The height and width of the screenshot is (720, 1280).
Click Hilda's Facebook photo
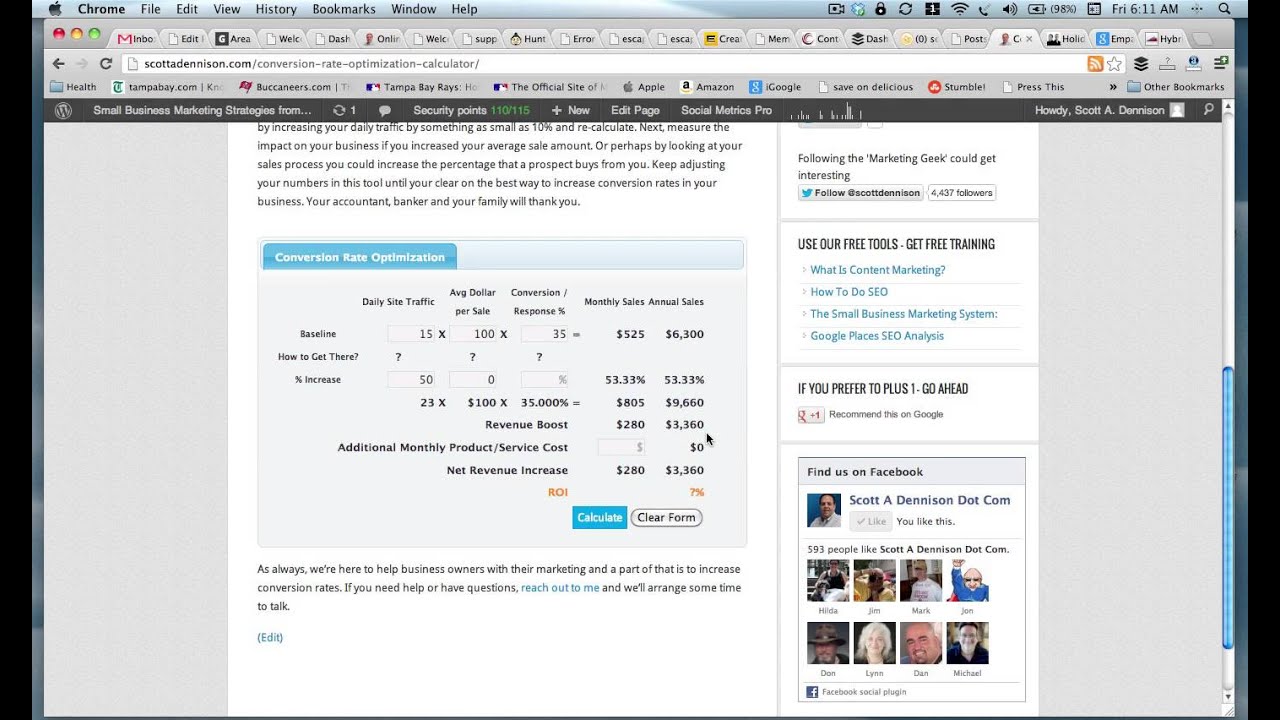(x=828, y=581)
